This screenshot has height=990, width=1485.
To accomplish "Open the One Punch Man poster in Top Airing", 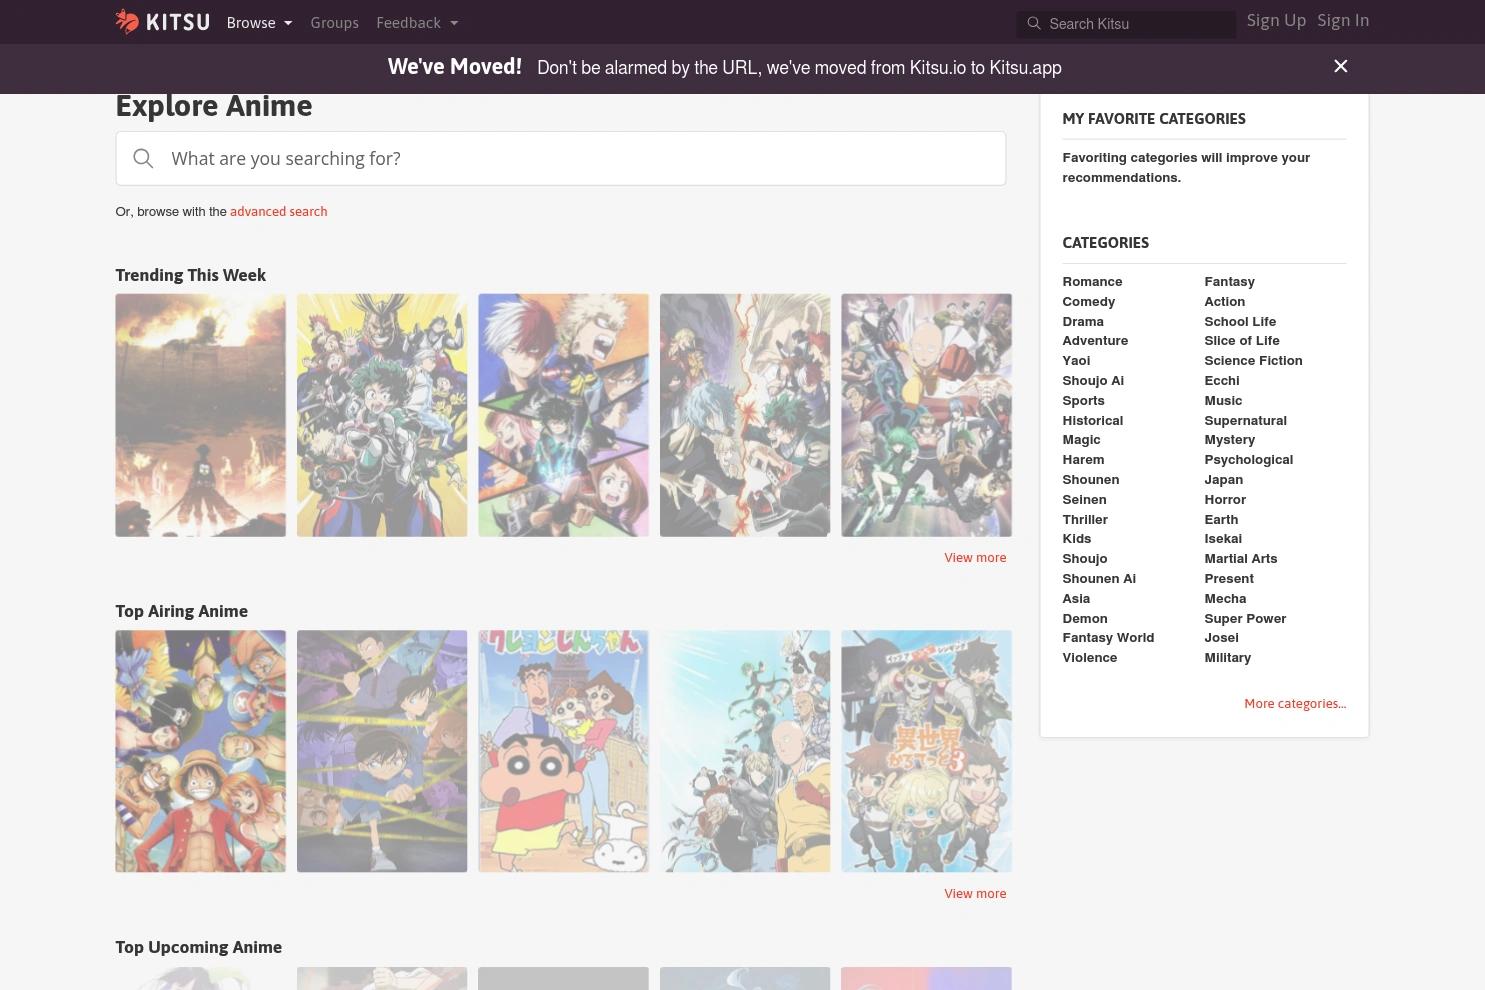I will pyautogui.click(x=745, y=751).
